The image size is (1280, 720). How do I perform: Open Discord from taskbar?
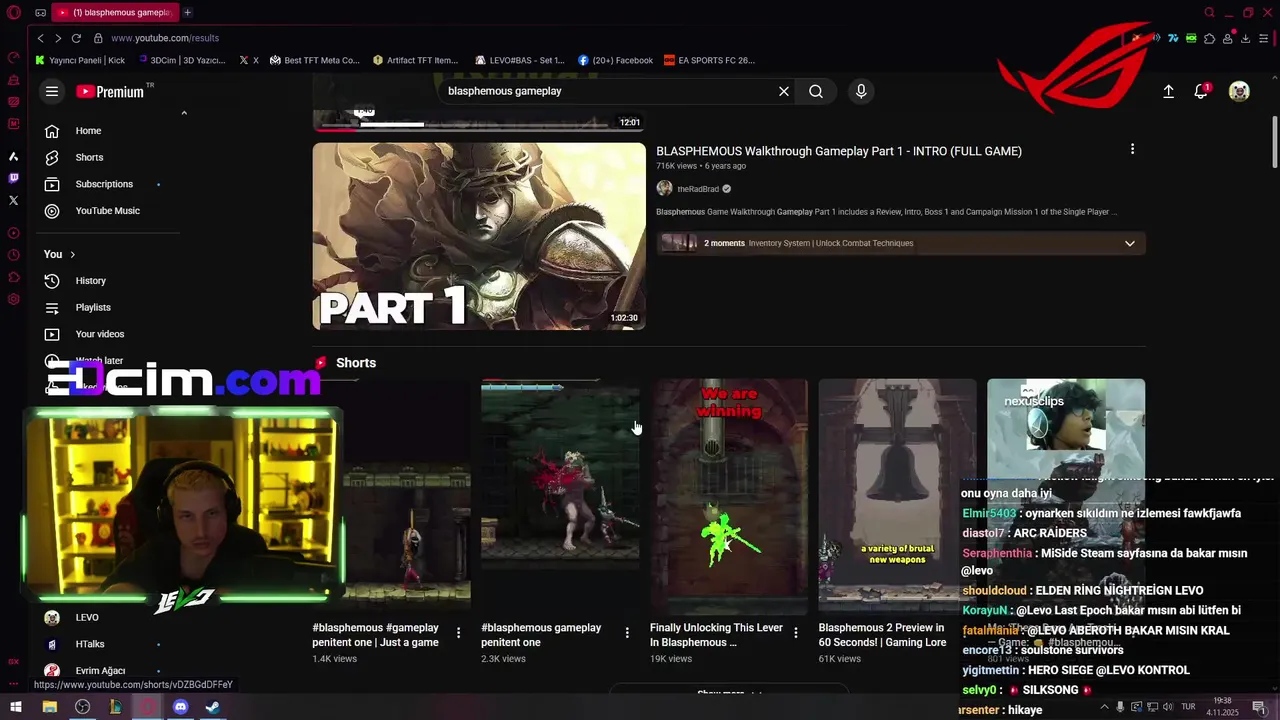180,707
